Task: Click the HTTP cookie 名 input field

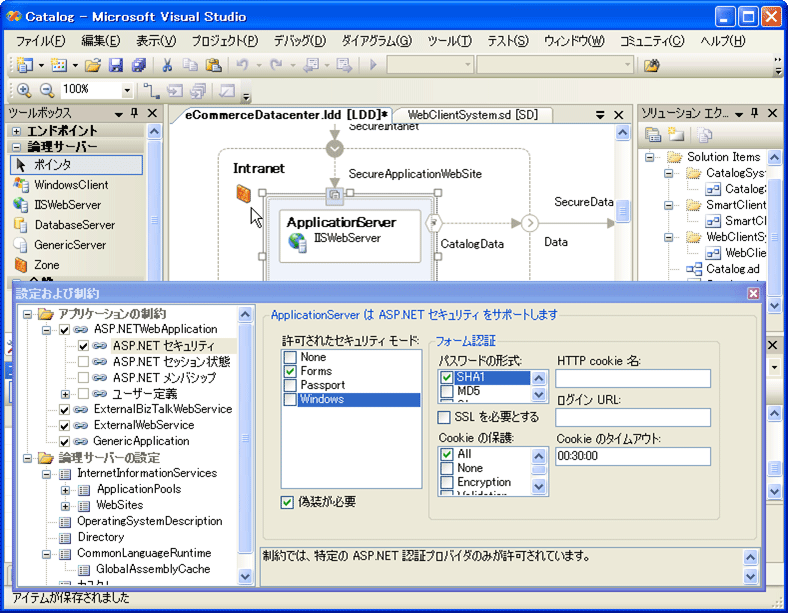Action: pyautogui.click(x=633, y=379)
